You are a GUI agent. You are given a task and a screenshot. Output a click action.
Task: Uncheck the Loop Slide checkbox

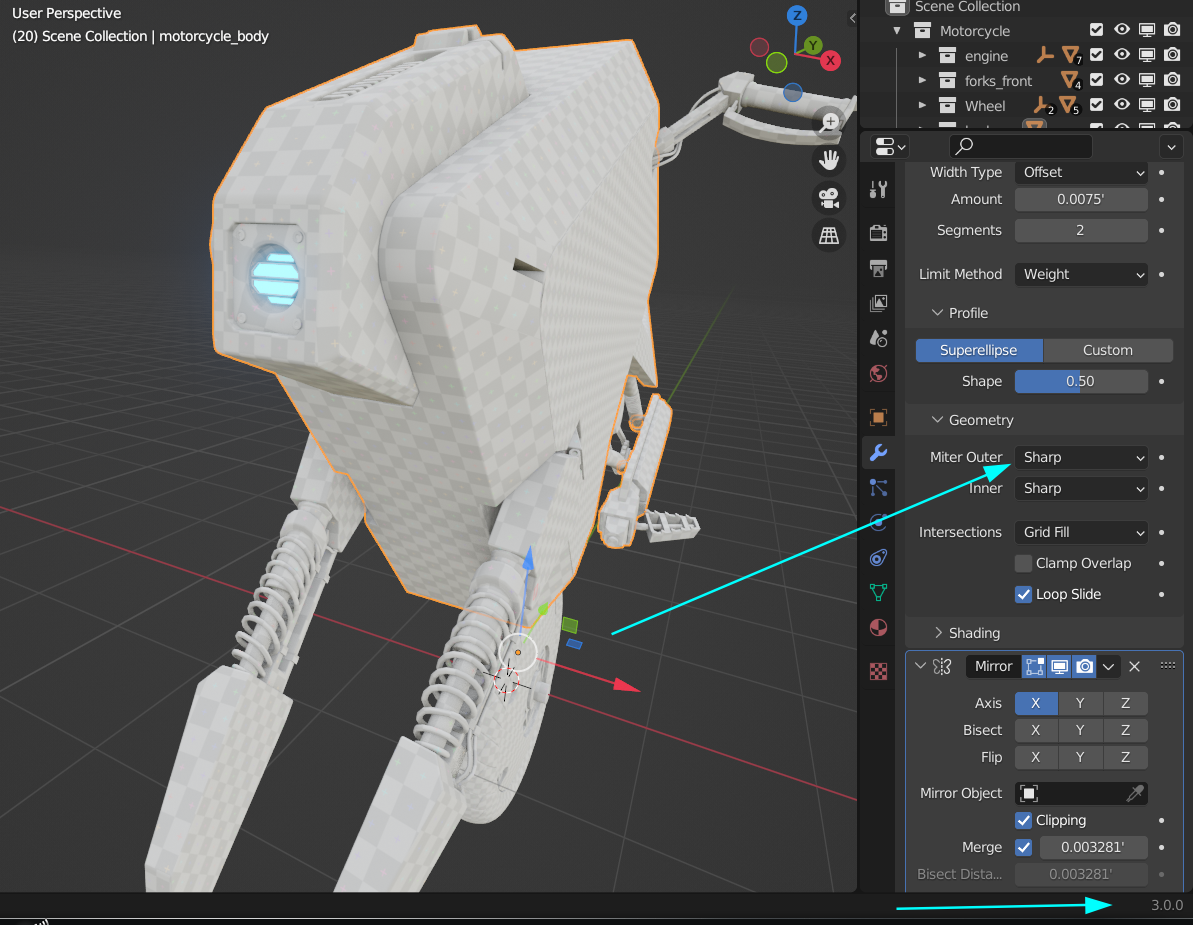(1023, 595)
